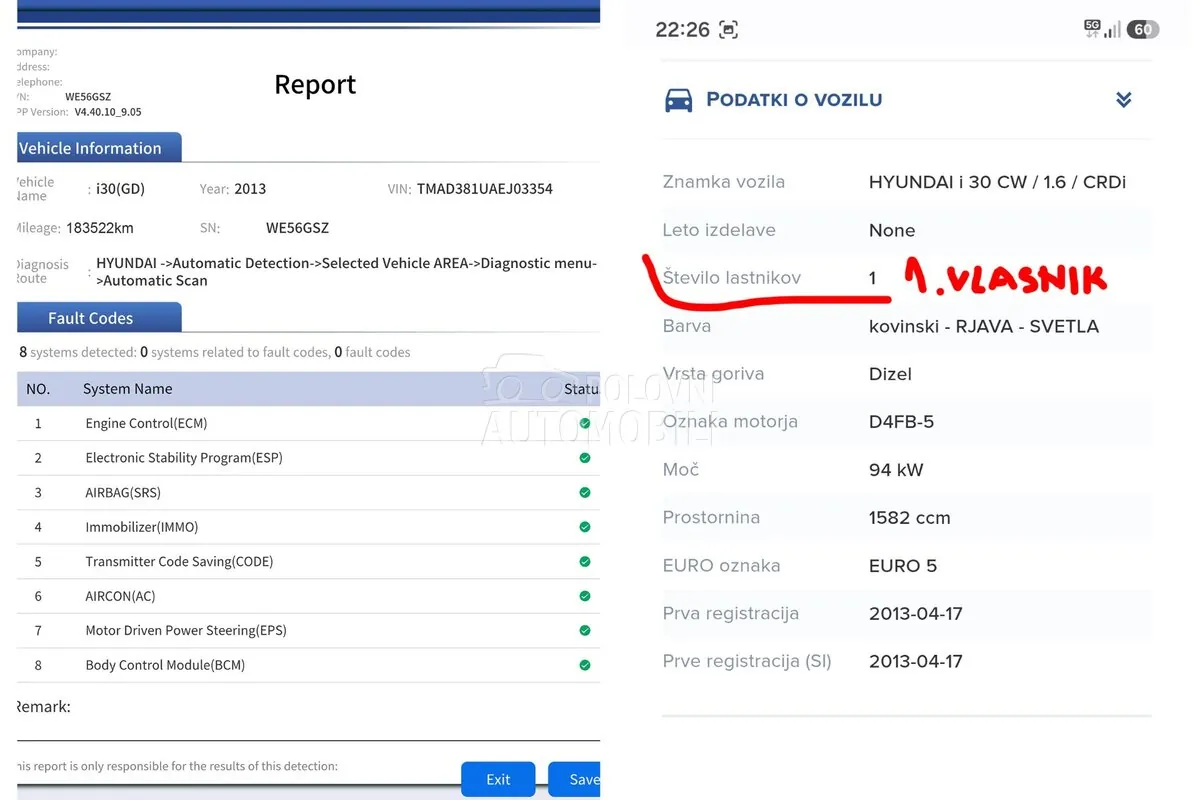Image resolution: width=1200 pixels, height=800 pixels.
Task: Click into the Remark field
Action: (308, 722)
